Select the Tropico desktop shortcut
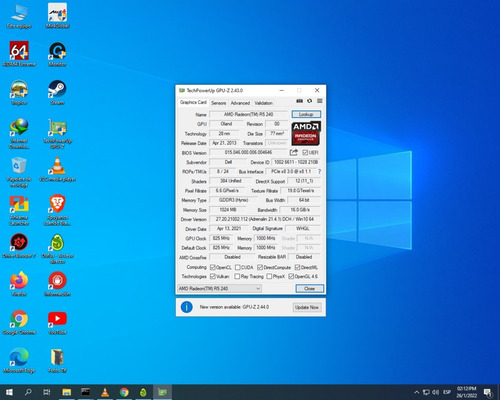The height and width of the screenshot is (400, 500). 19,92
